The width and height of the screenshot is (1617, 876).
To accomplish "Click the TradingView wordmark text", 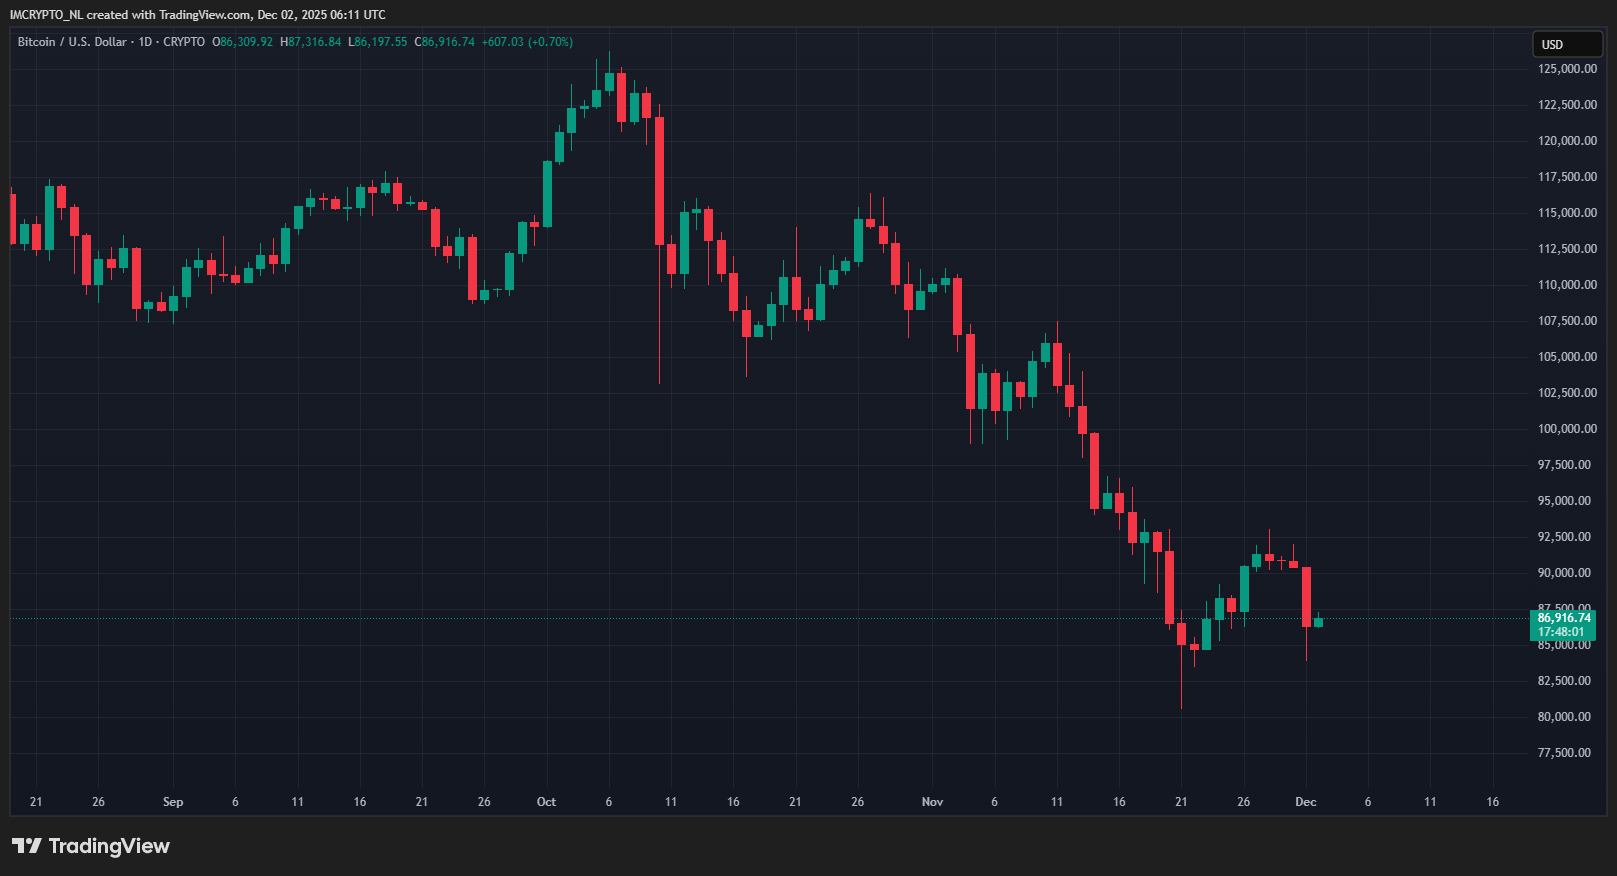I will pos(109,846).
